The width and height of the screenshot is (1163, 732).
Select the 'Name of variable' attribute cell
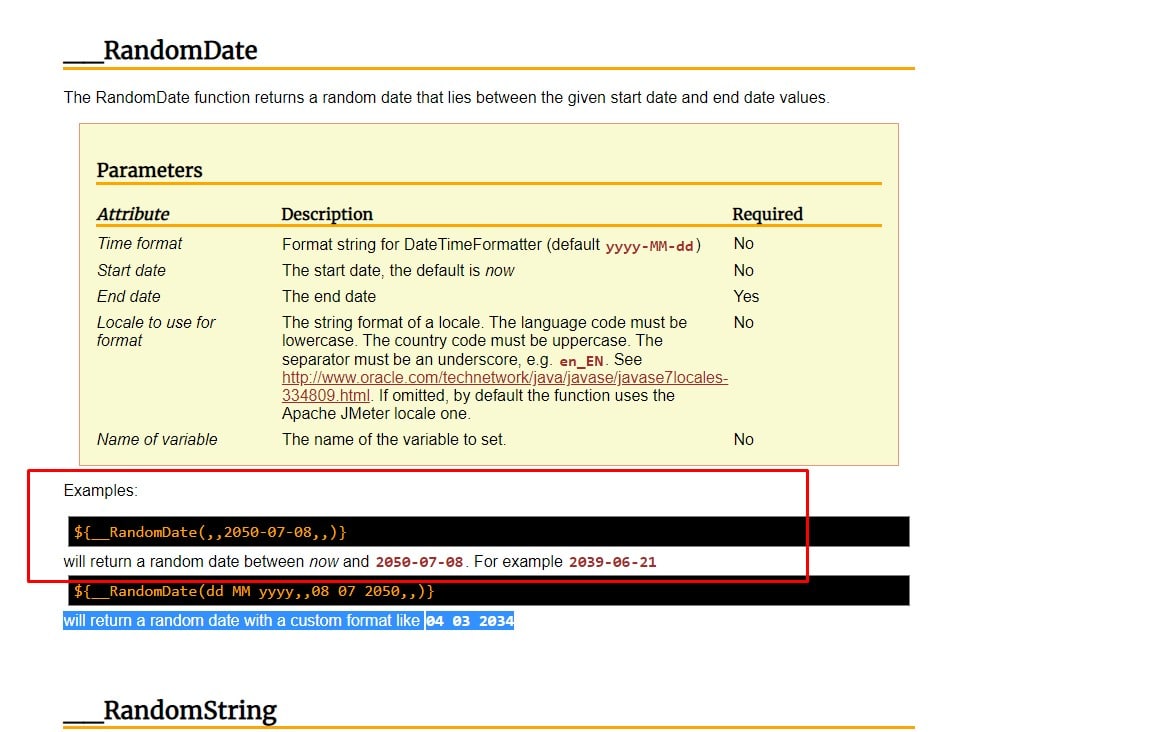point(157,440)
